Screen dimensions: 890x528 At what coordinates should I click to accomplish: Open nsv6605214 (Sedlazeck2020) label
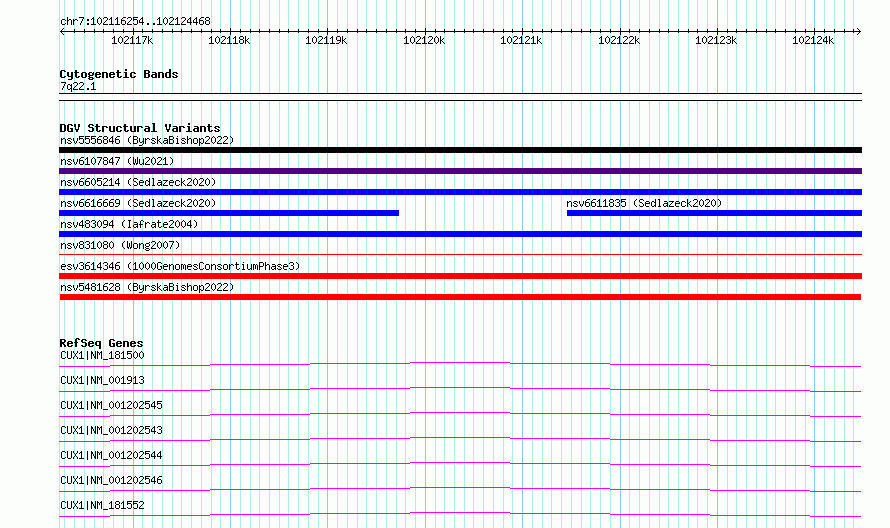point(138,182)
